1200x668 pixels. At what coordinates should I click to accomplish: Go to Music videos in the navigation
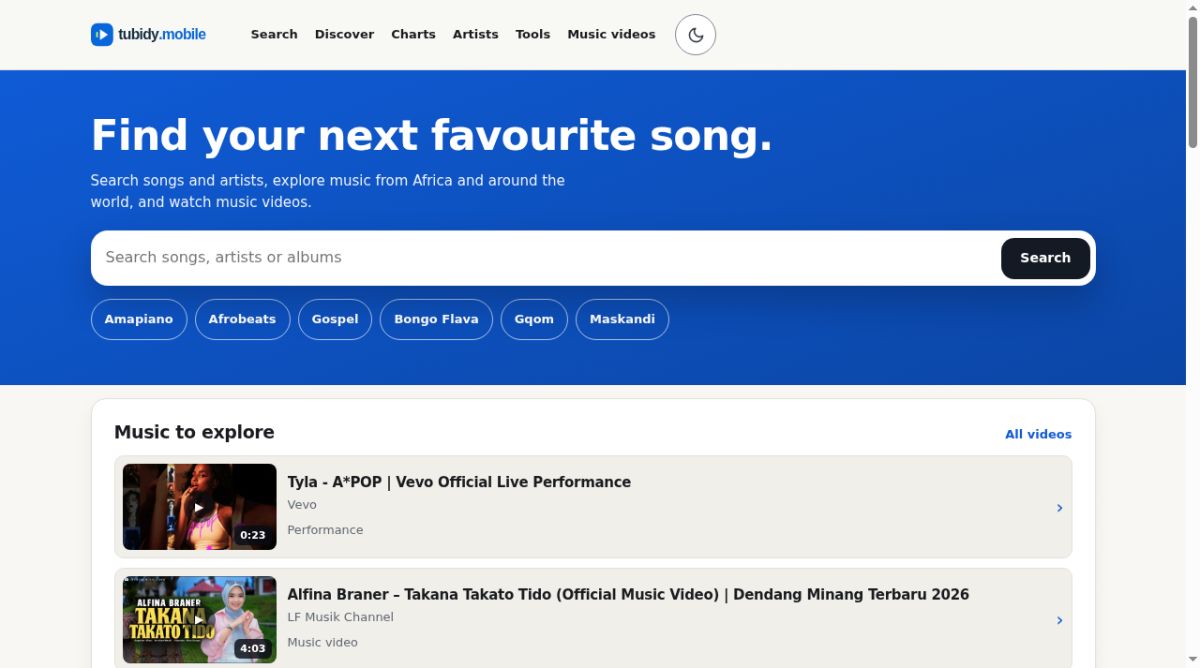point(611,34)
